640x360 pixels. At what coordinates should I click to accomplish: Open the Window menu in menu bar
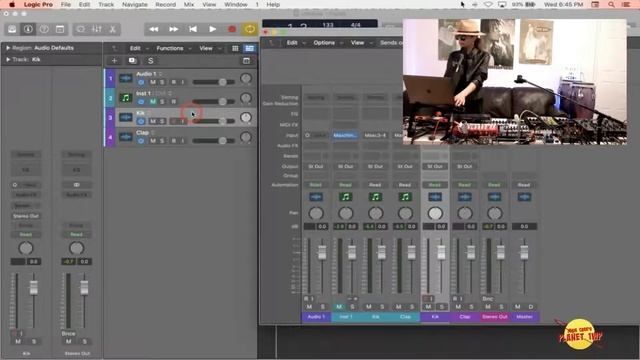tap(236, 4)
